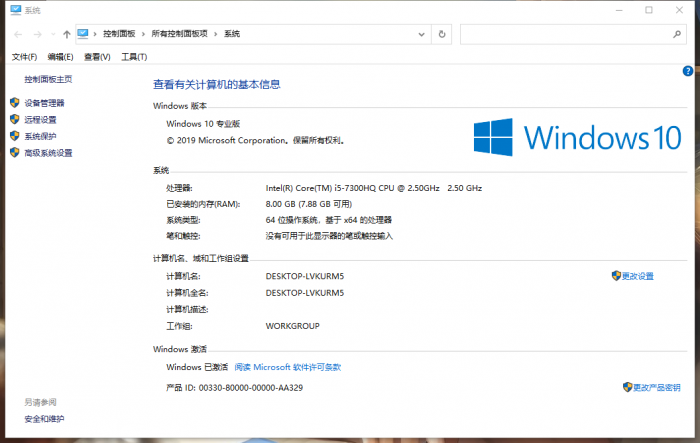Image resolution: width=700 pixels, height=443 pixels.
Task: Click inside the search input box
Action: [560, 34]
